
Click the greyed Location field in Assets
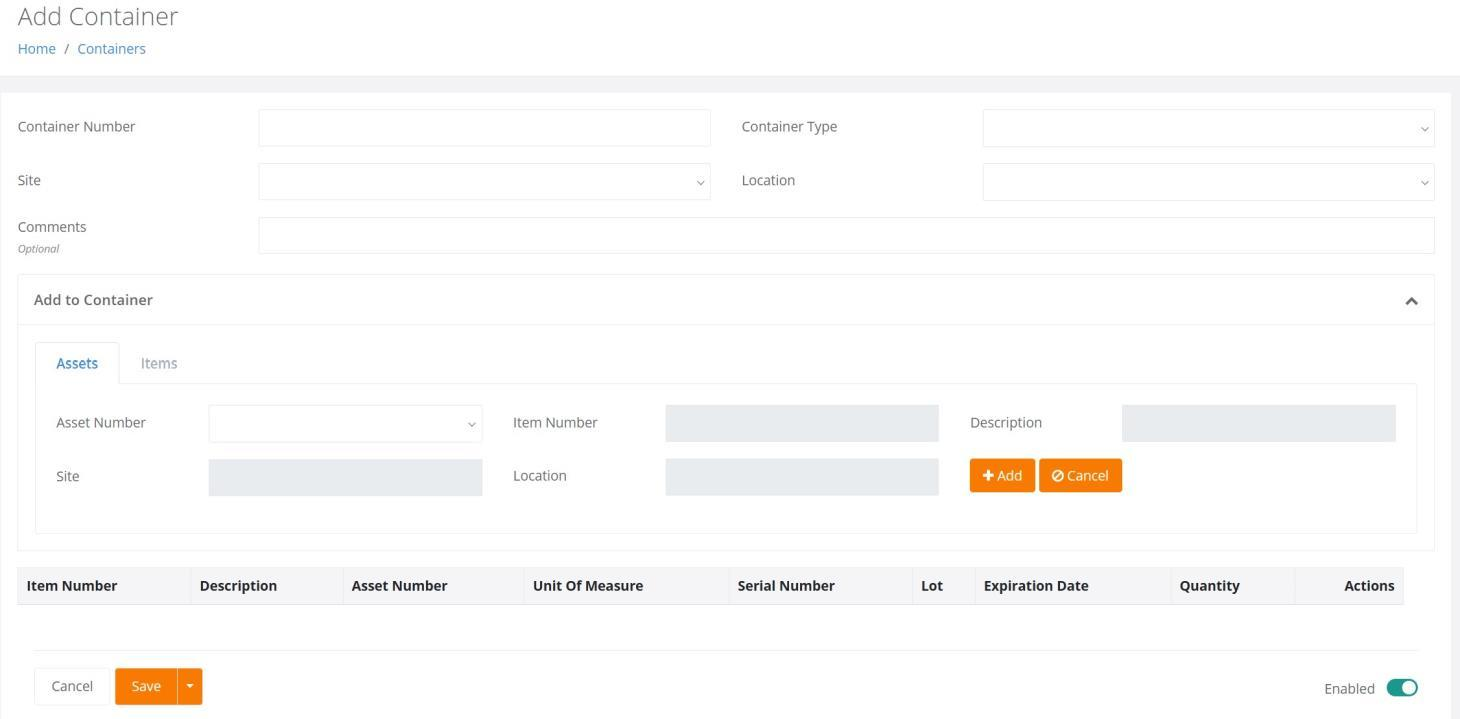click(x=802, y=477)
